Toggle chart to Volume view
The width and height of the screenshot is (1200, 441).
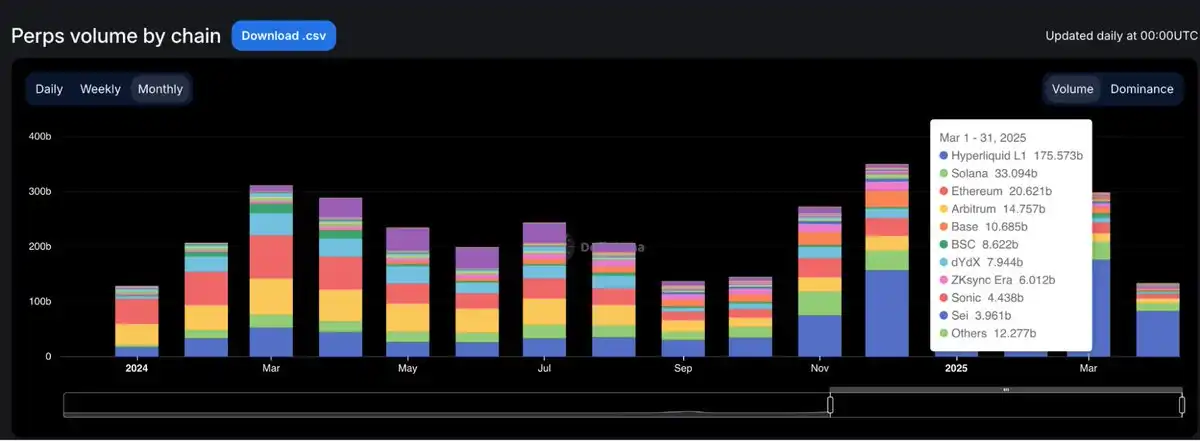(1072, 89)
